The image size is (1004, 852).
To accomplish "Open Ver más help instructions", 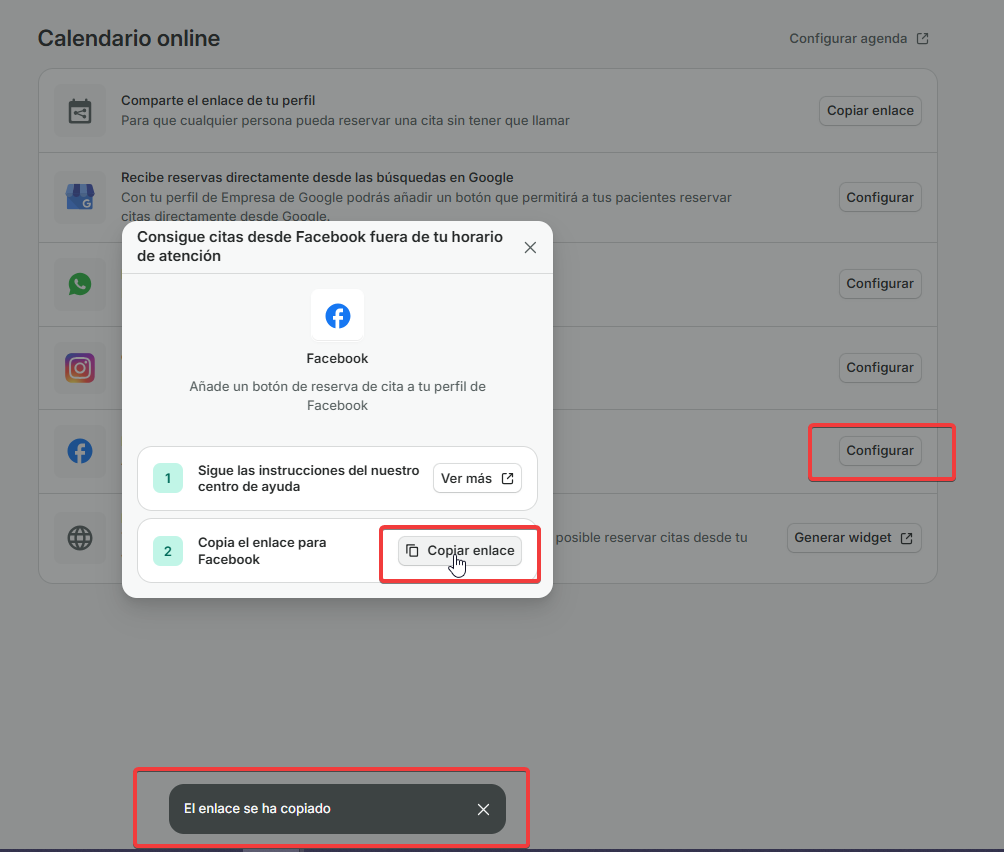I will coord(477,478).
